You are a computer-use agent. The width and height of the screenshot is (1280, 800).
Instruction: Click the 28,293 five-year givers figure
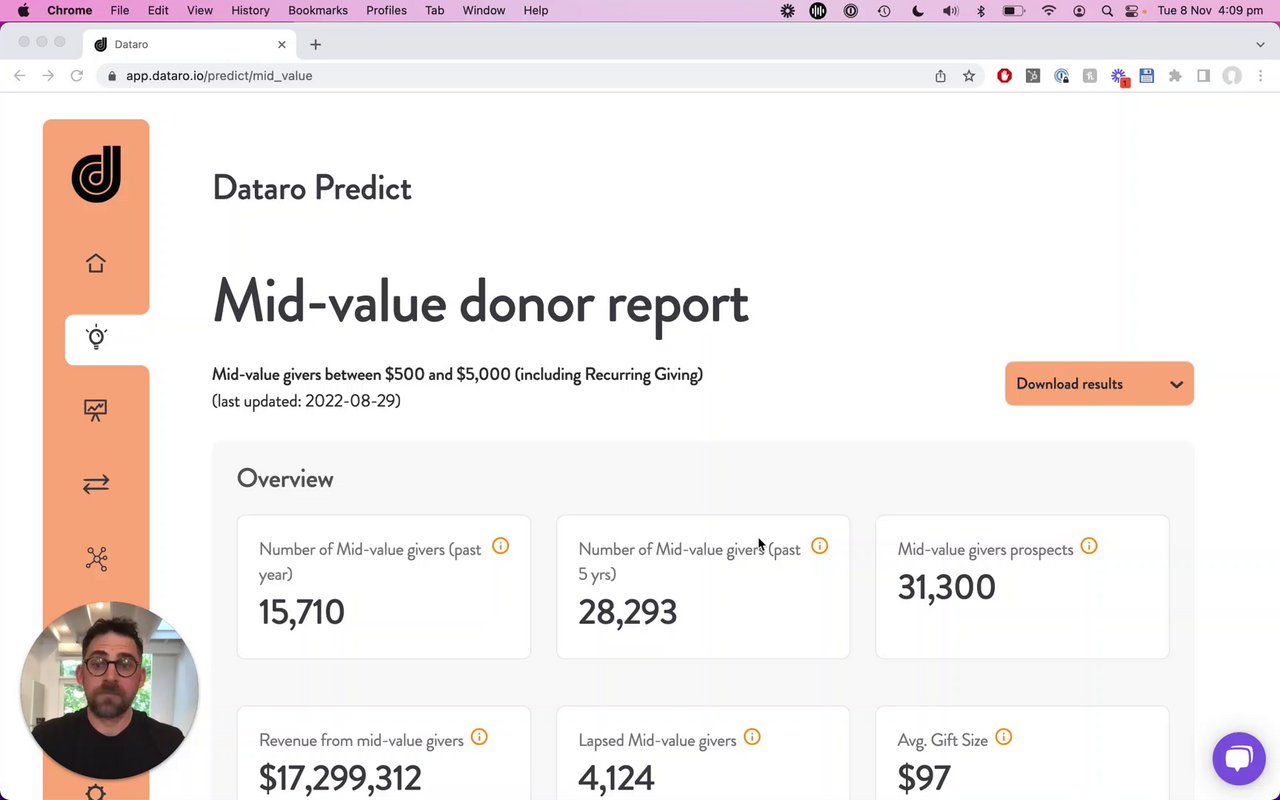[x=627, y=612]
